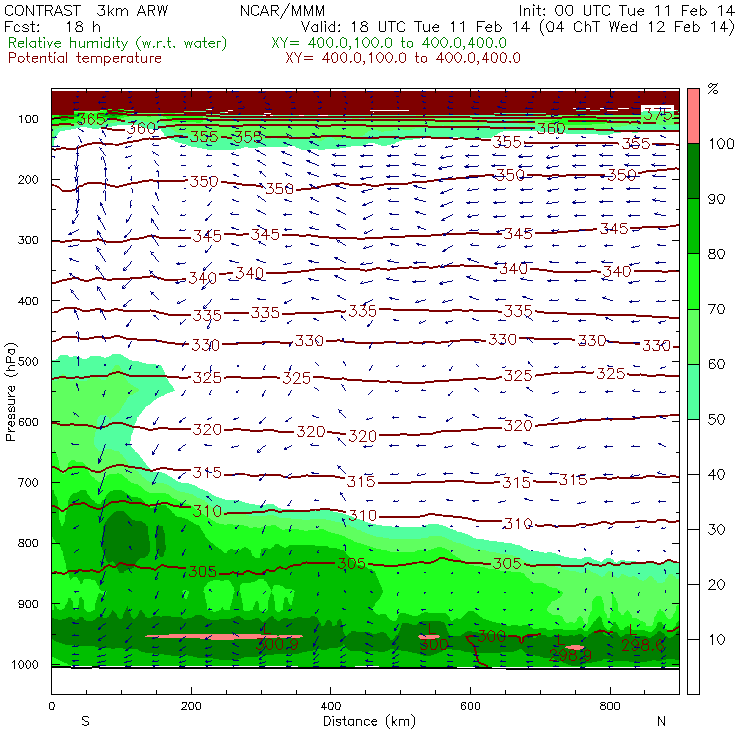
Task: Click the 'CONTRAST 3km ARW' title text
Action: (x=85, y=10)
